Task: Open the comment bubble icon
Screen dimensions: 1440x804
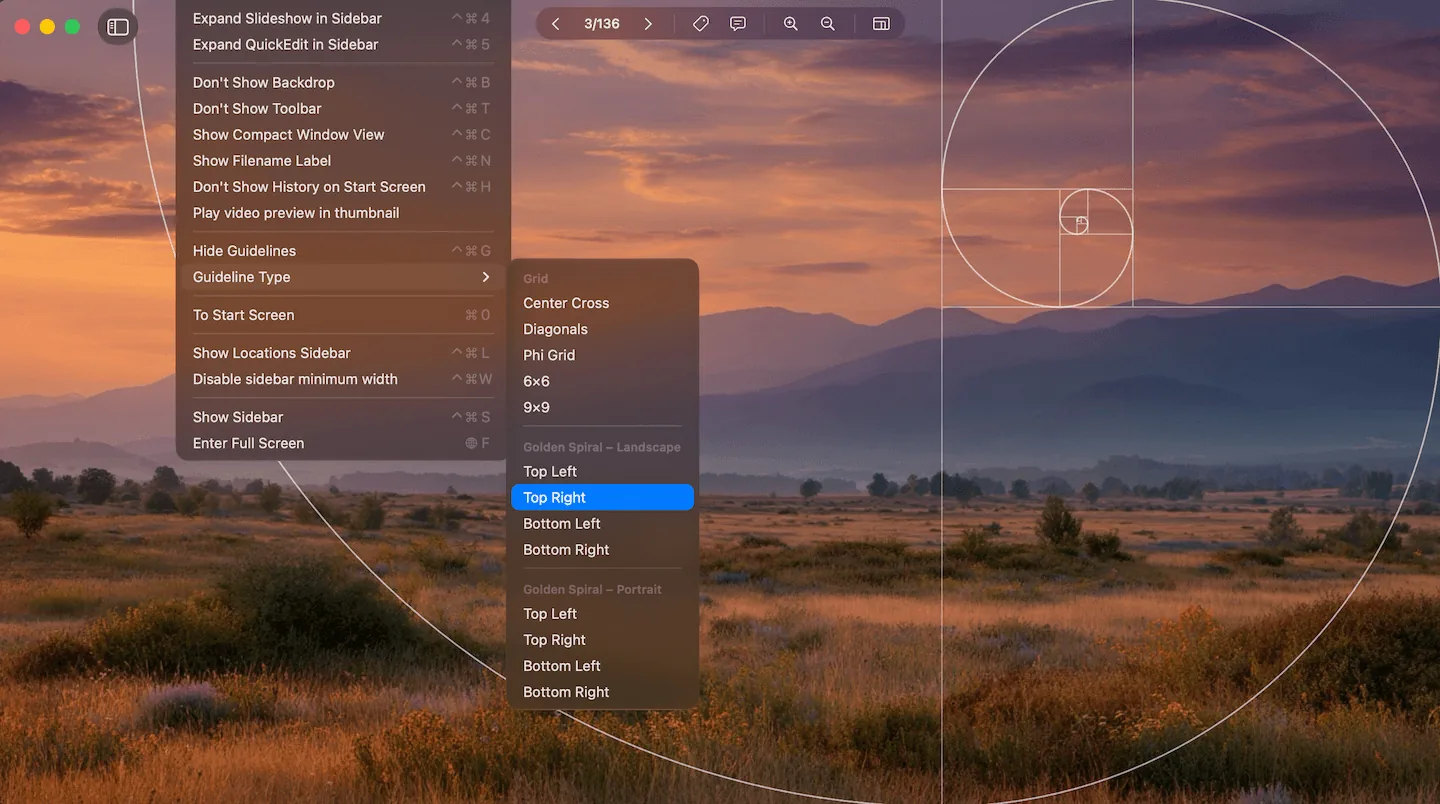Action: [738, 24]
